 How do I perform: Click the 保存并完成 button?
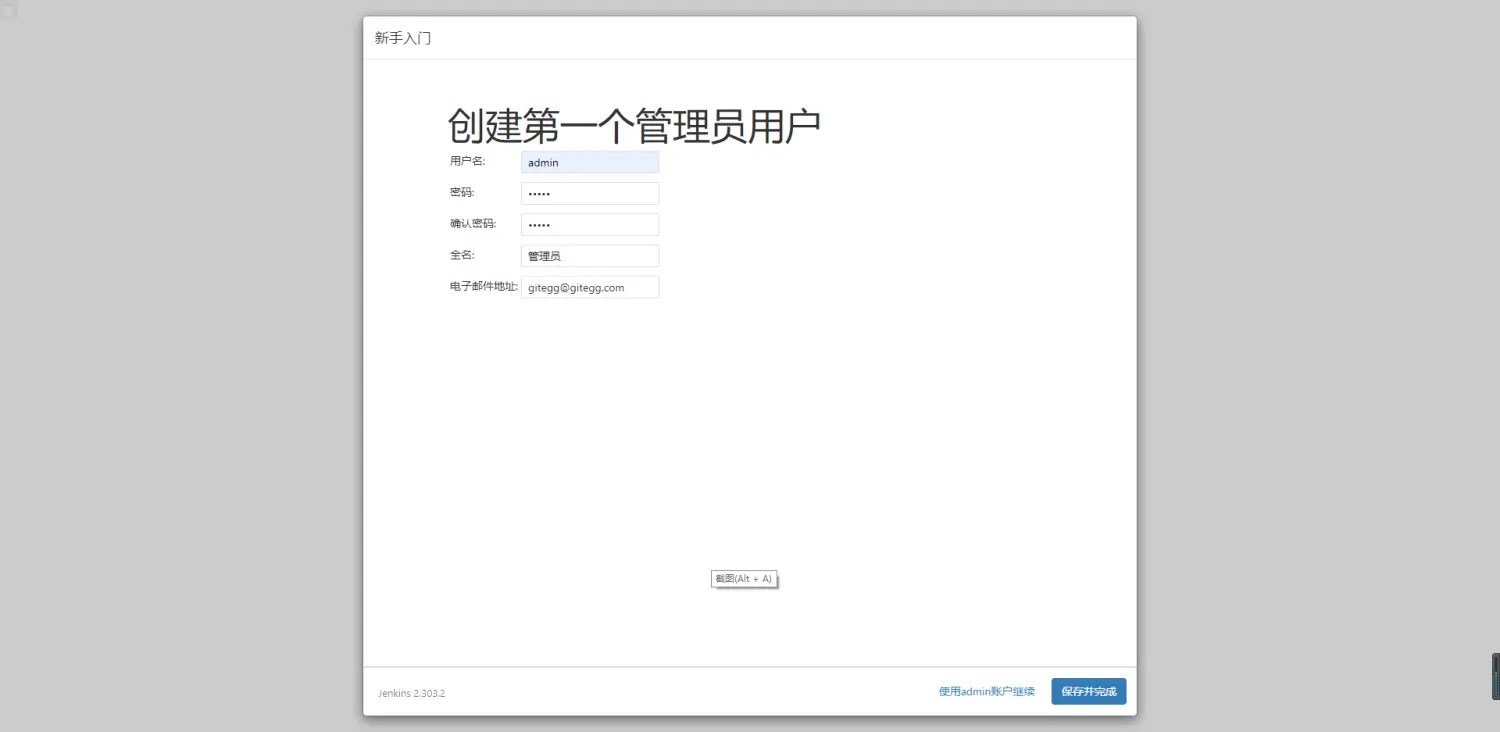(1089, 691)
